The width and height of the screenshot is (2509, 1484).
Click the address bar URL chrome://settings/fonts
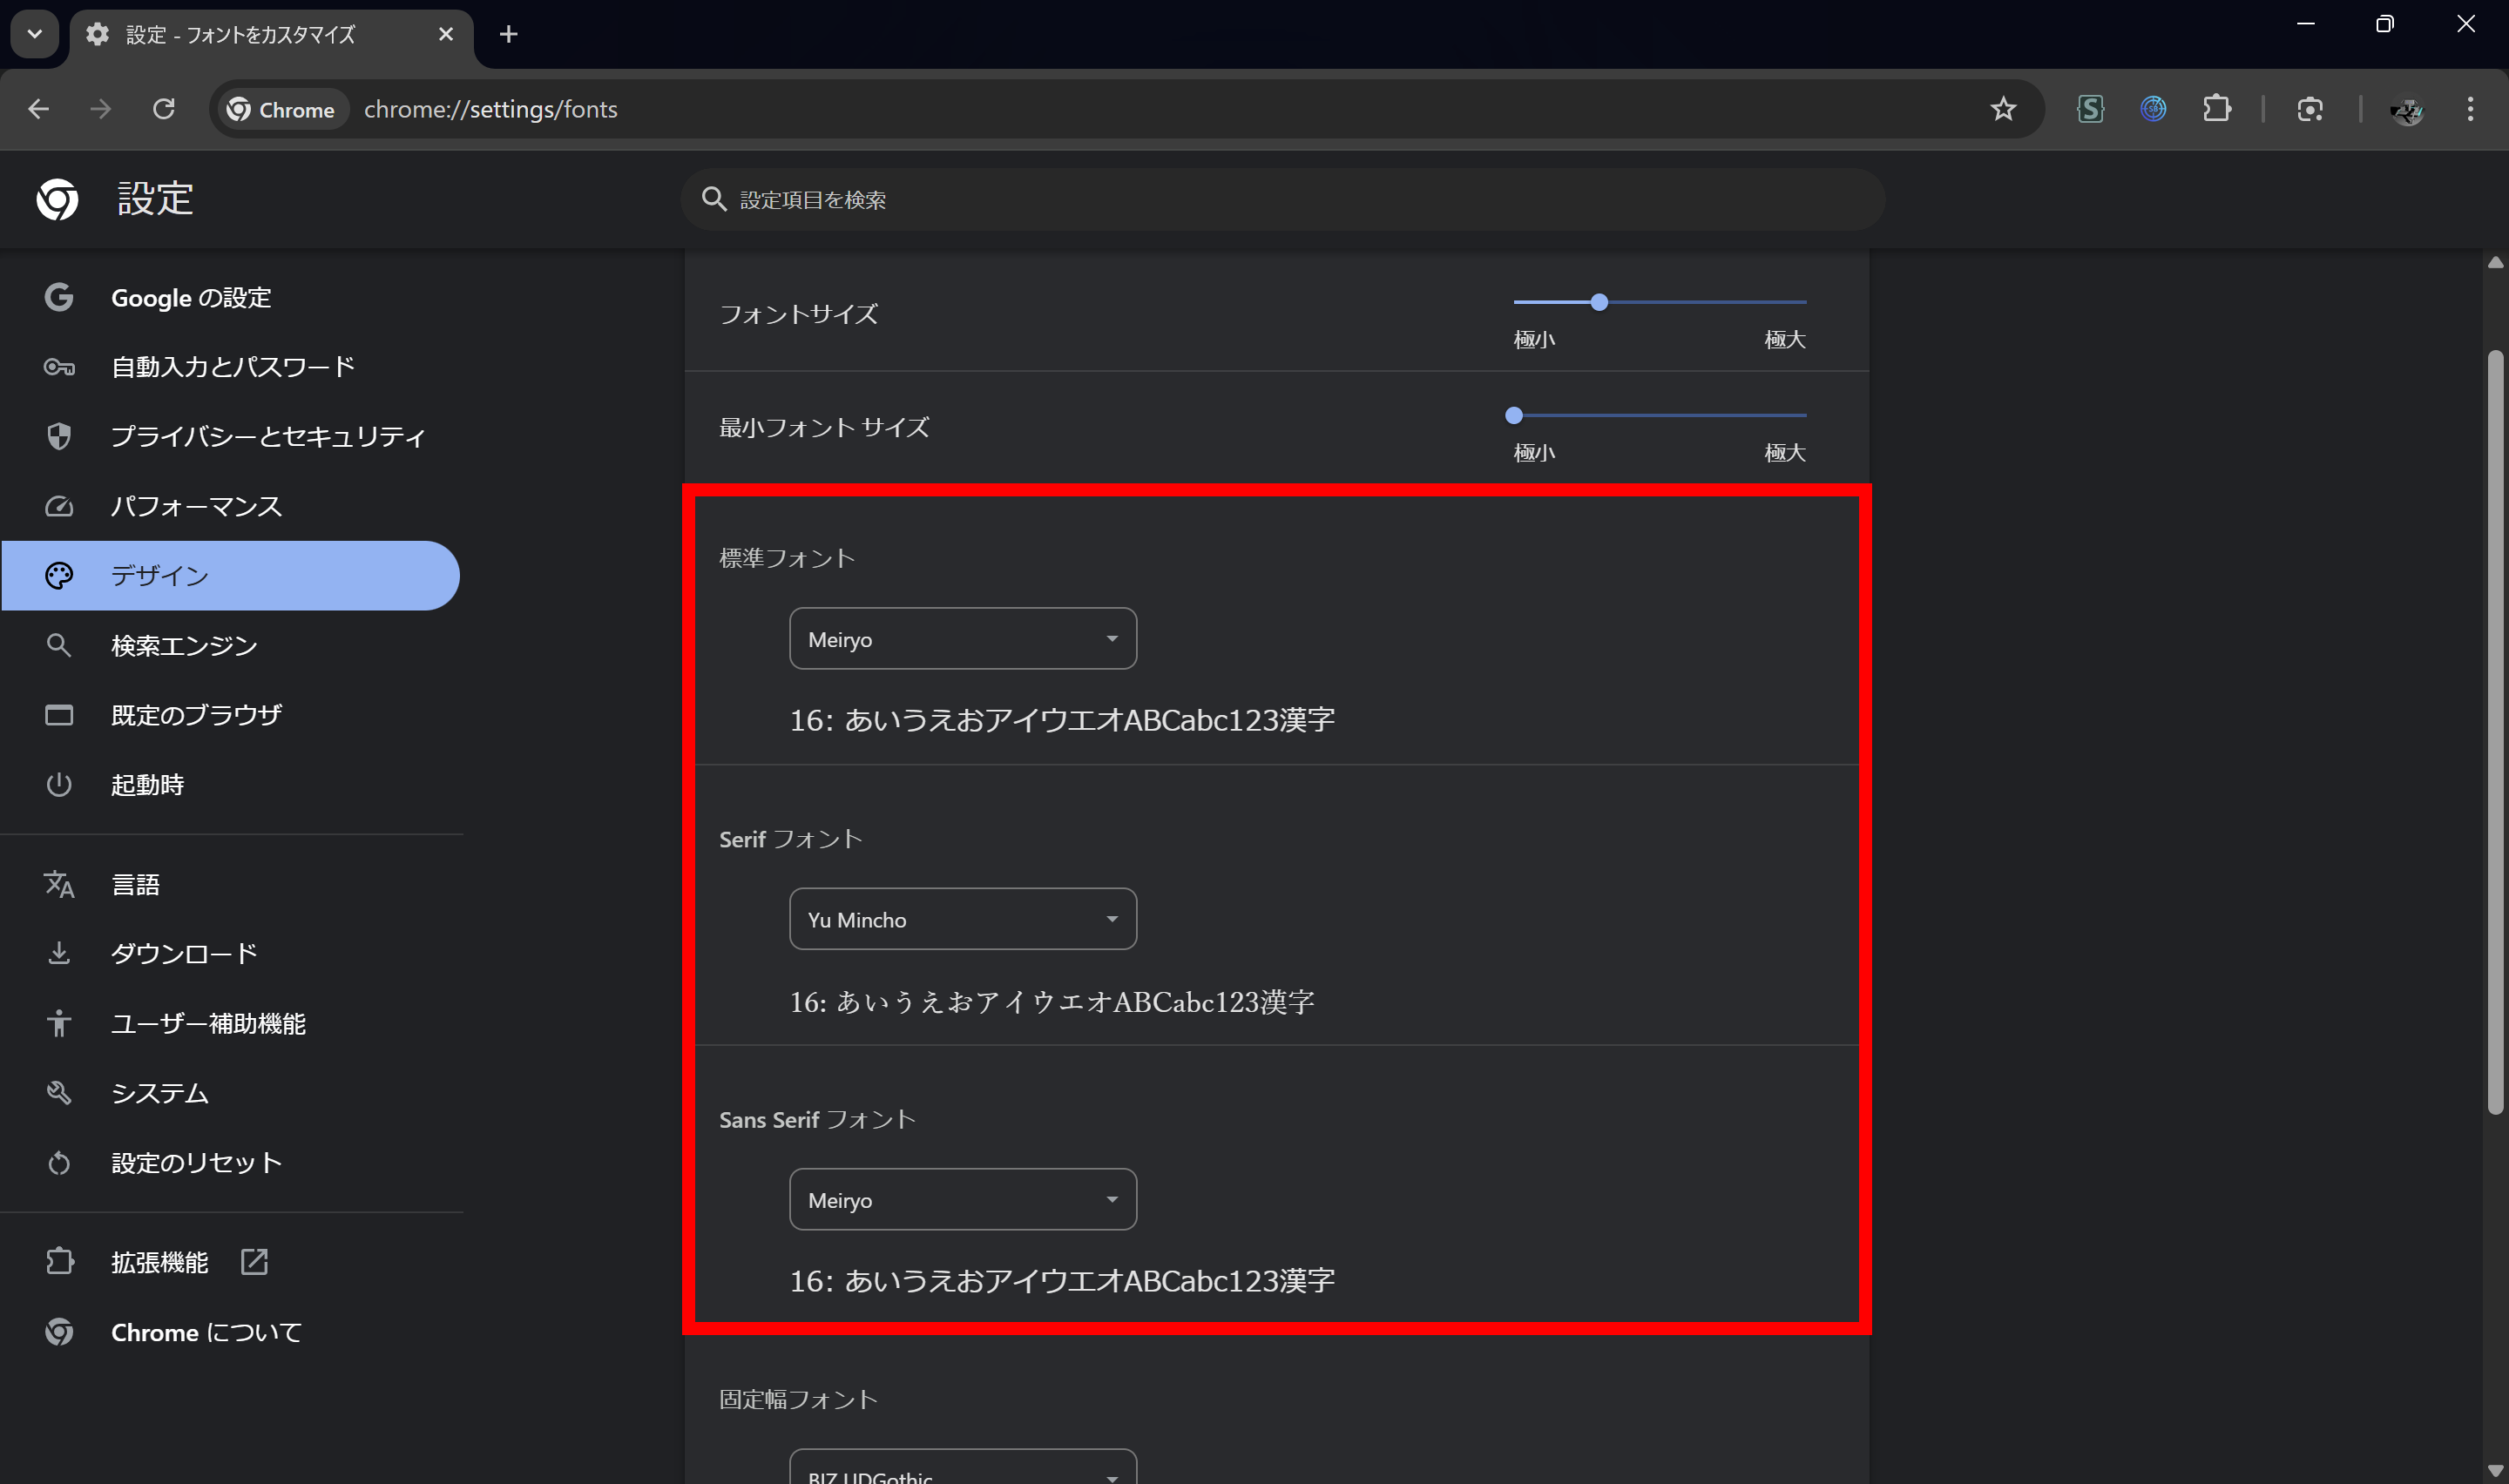click(x=491, y=109)
